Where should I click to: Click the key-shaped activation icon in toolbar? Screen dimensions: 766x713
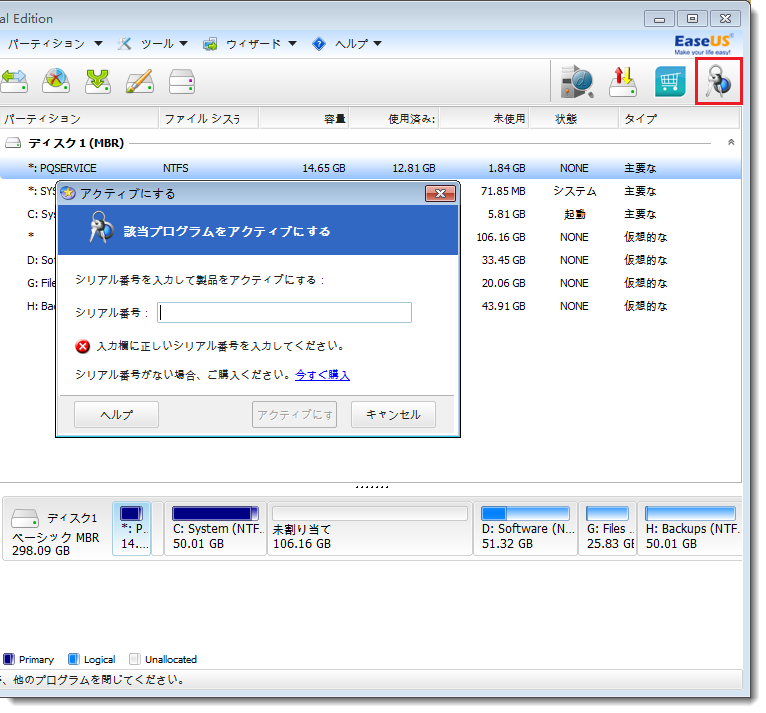click(x=718, y=81)
